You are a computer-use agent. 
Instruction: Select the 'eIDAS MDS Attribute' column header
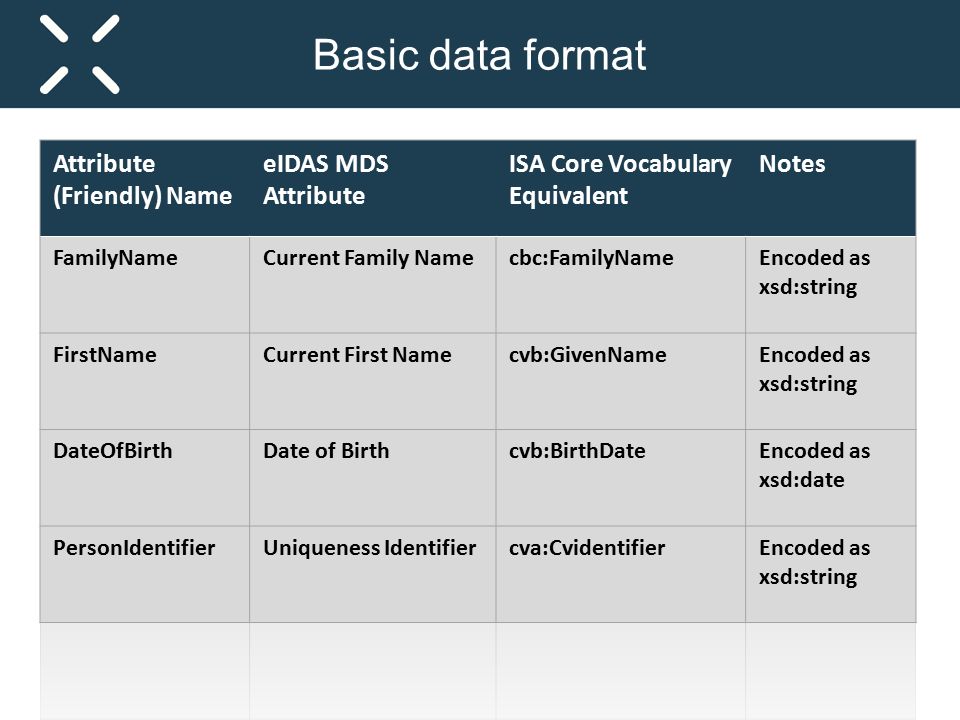[x=373, y=188]
